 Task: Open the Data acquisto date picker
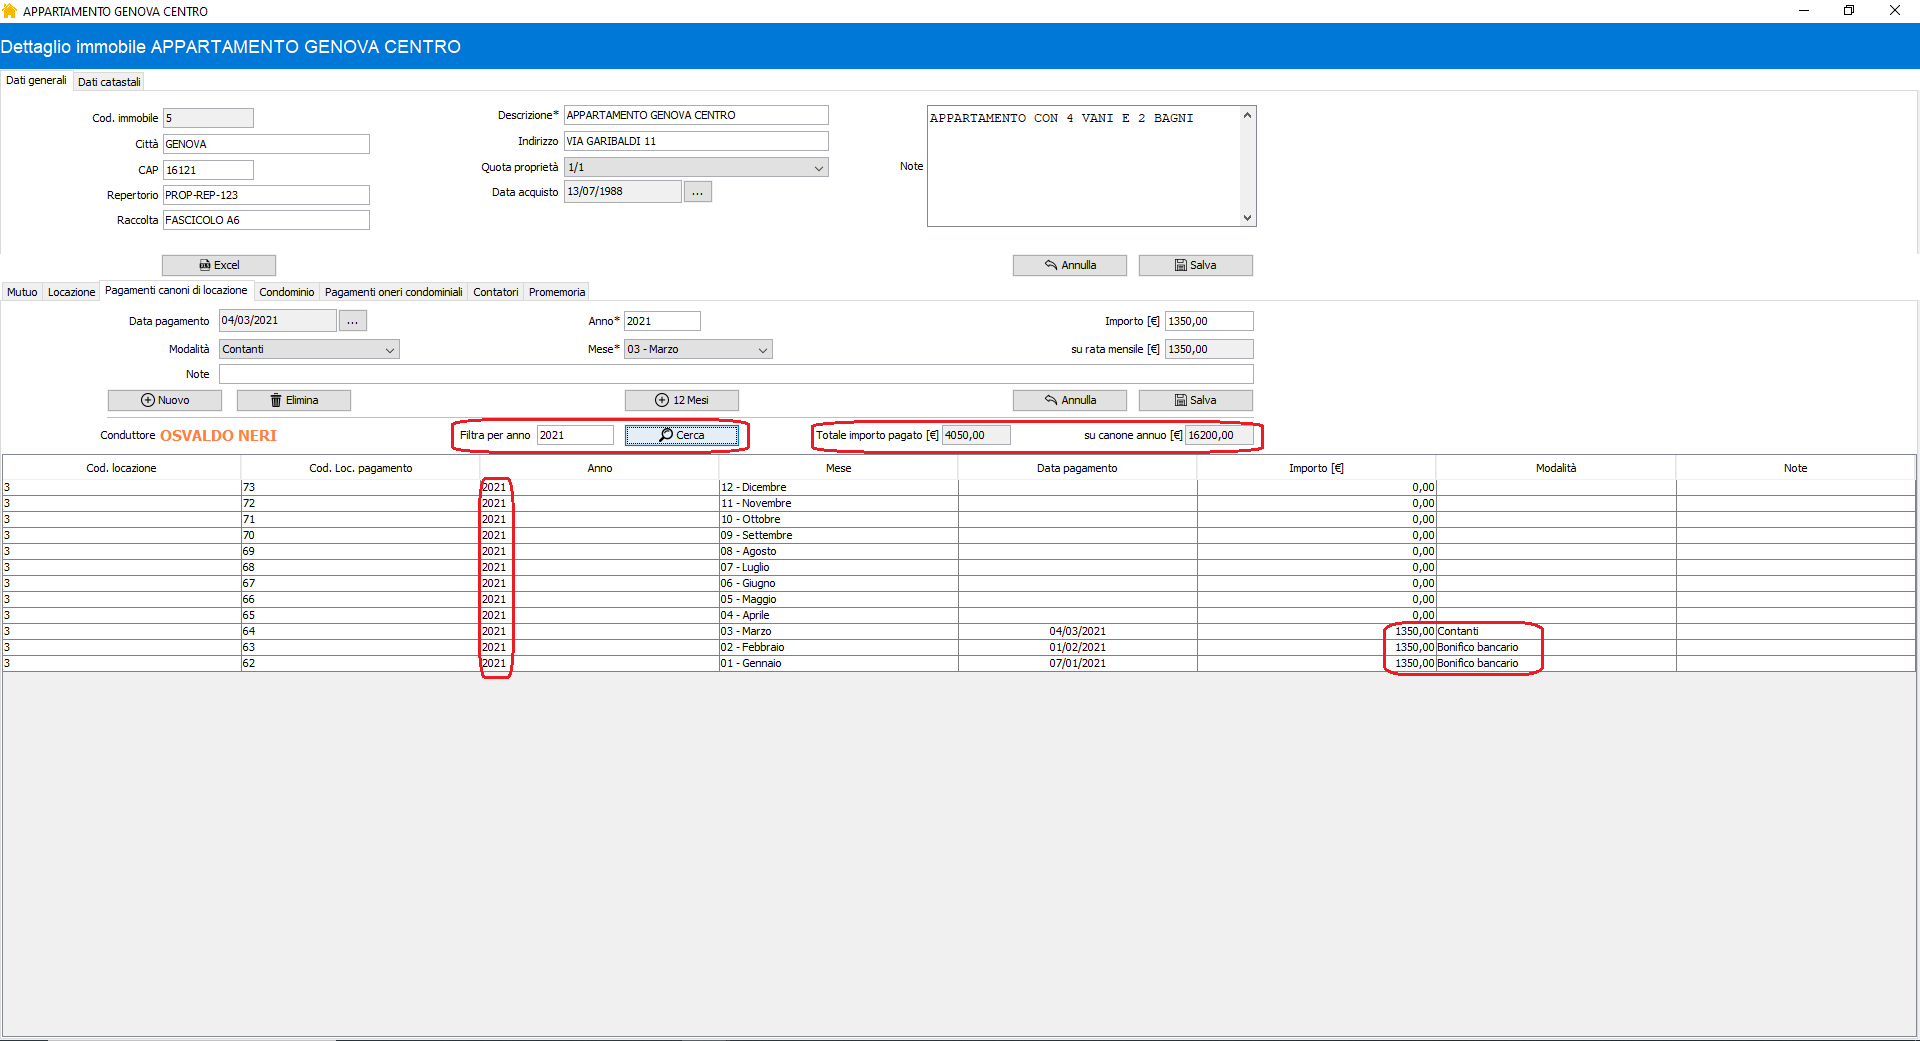[697, 192]
